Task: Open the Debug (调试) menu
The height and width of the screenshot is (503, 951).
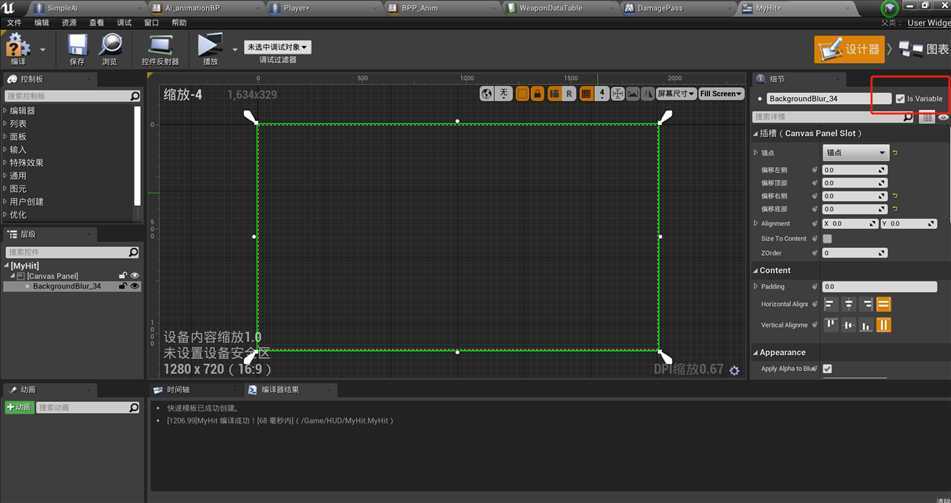Action: pyautogui.click(x=124, y=22)
